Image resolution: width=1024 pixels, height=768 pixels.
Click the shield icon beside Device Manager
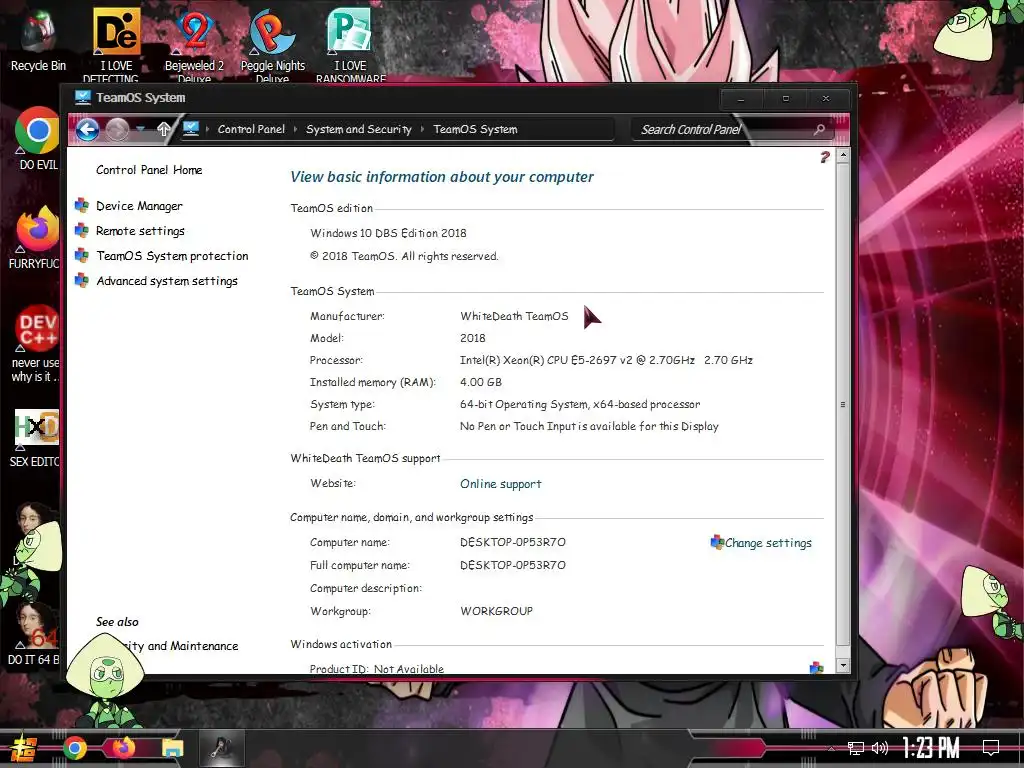tap(82, 205)
